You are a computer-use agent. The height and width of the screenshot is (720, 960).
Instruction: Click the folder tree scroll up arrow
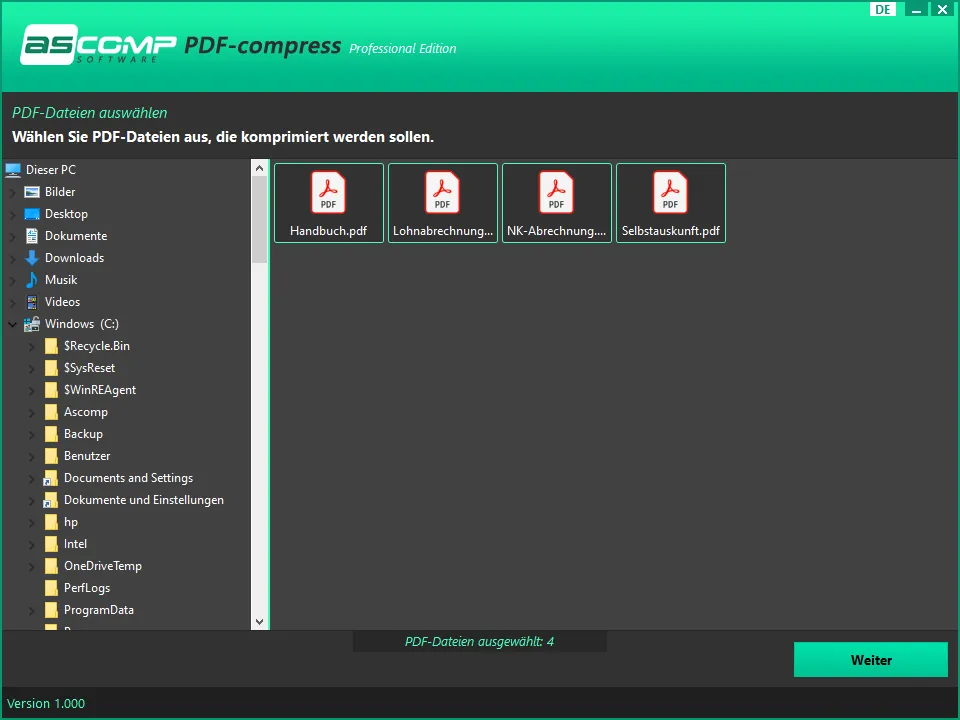pyautogui.click(x=260, y=168)
